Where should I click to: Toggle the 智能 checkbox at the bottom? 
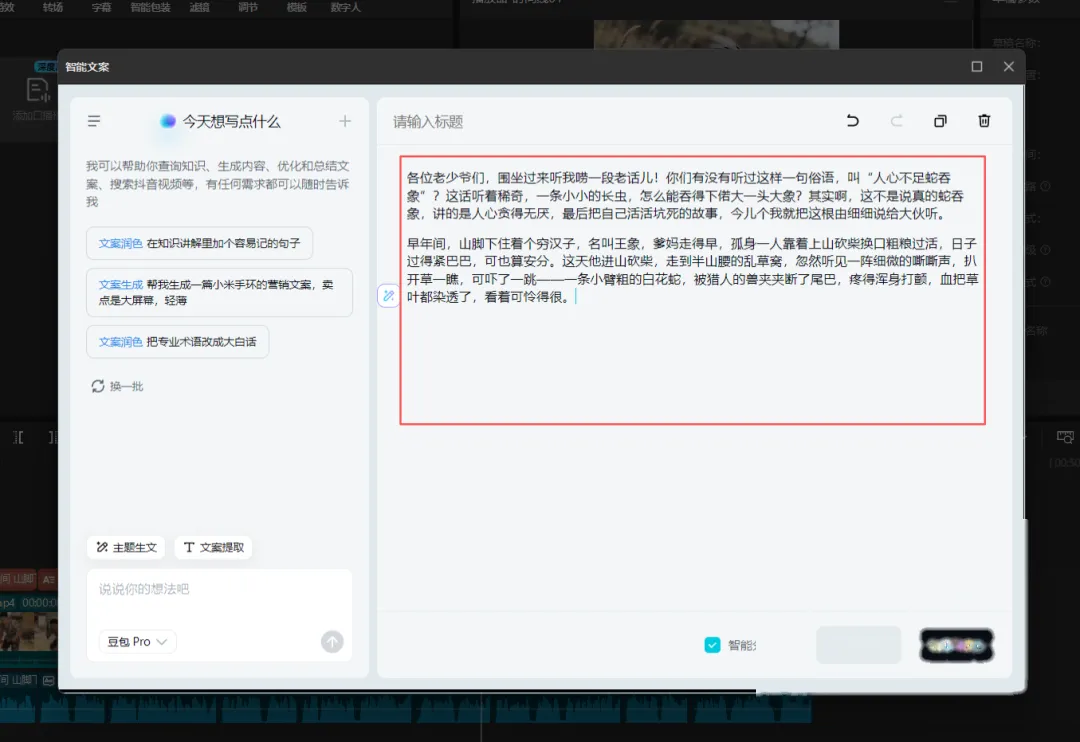click(x=712, y=646)
